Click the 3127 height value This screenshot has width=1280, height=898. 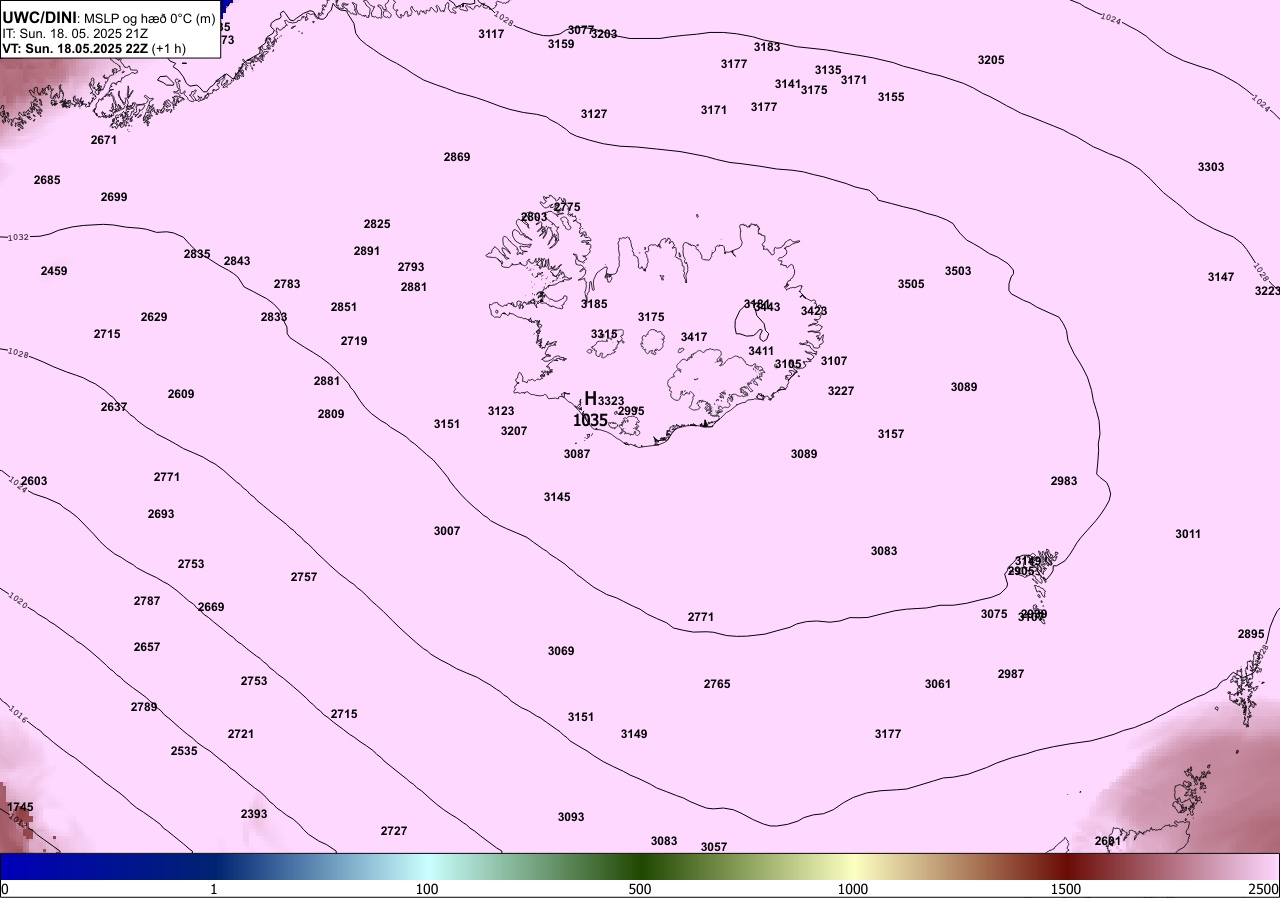pos(594,114)
